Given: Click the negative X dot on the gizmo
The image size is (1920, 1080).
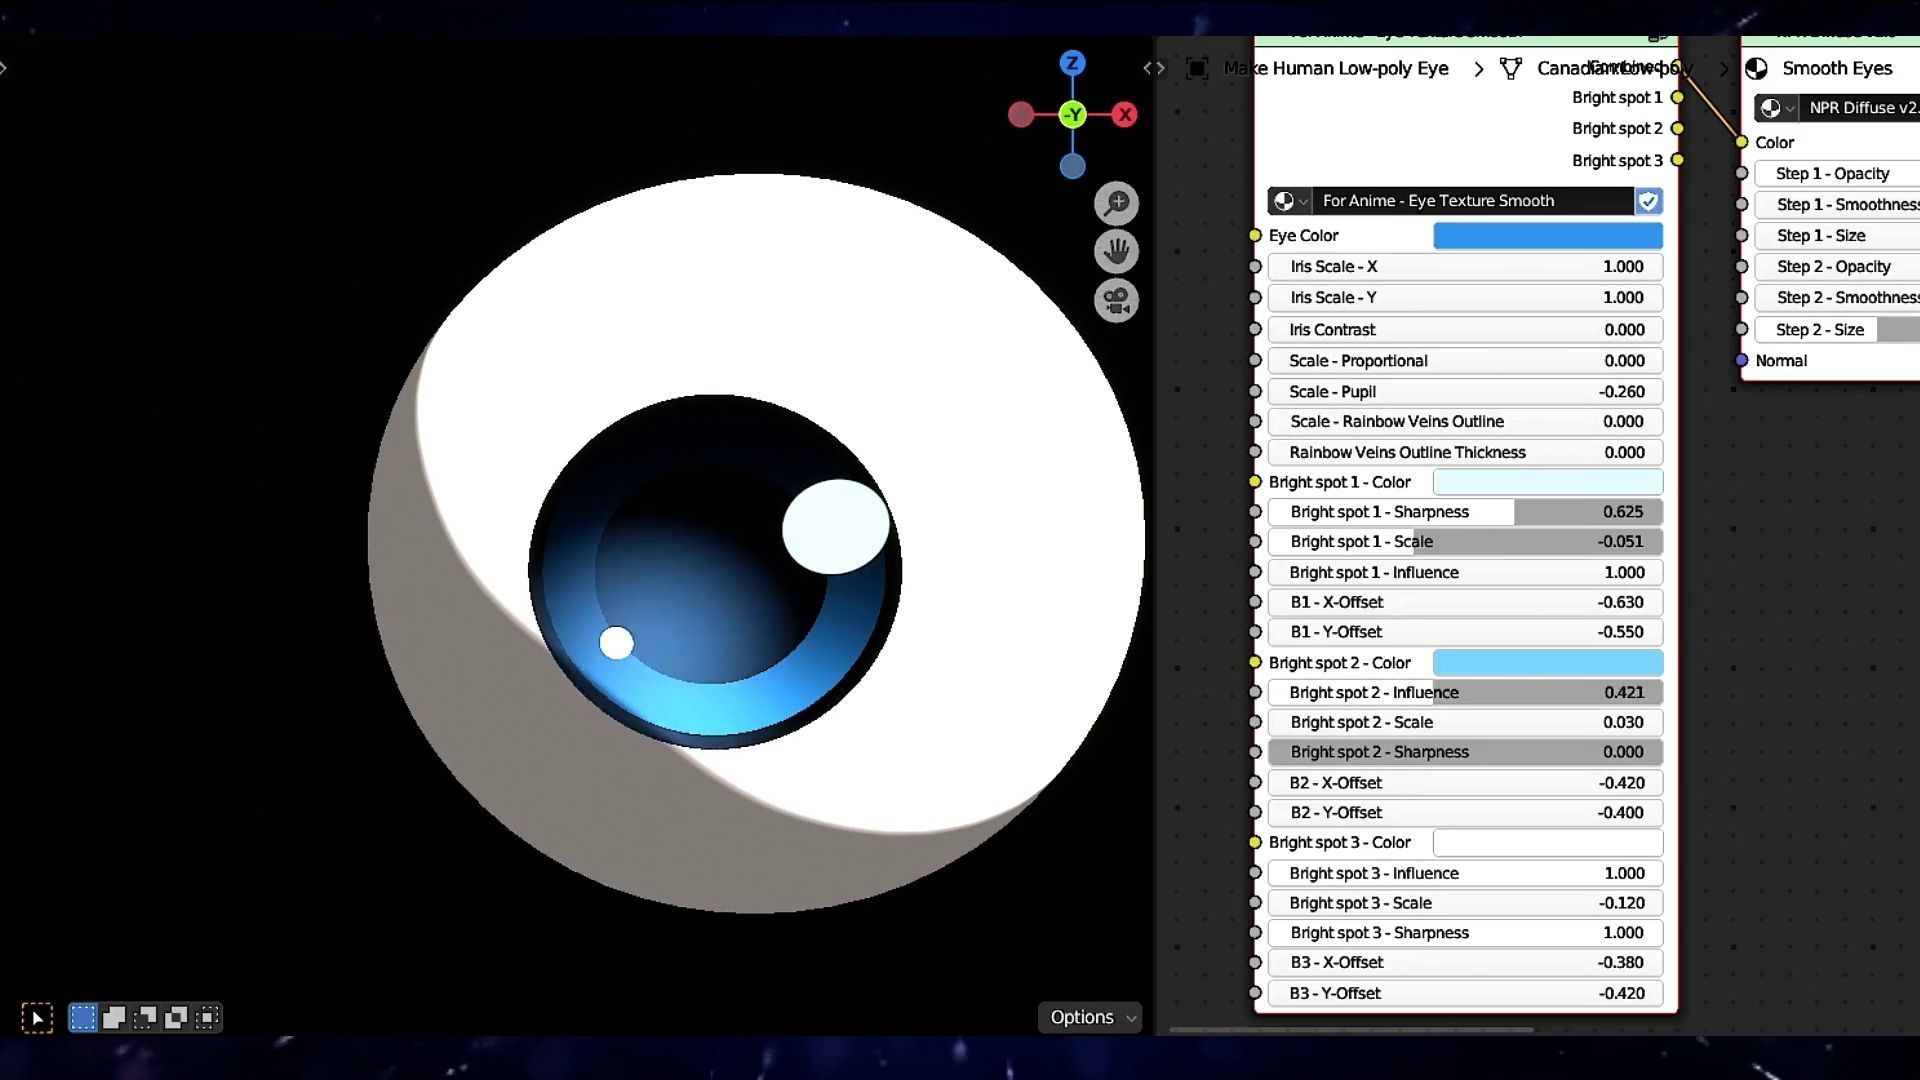Looking at the screenshot, I should (1020, 115).
